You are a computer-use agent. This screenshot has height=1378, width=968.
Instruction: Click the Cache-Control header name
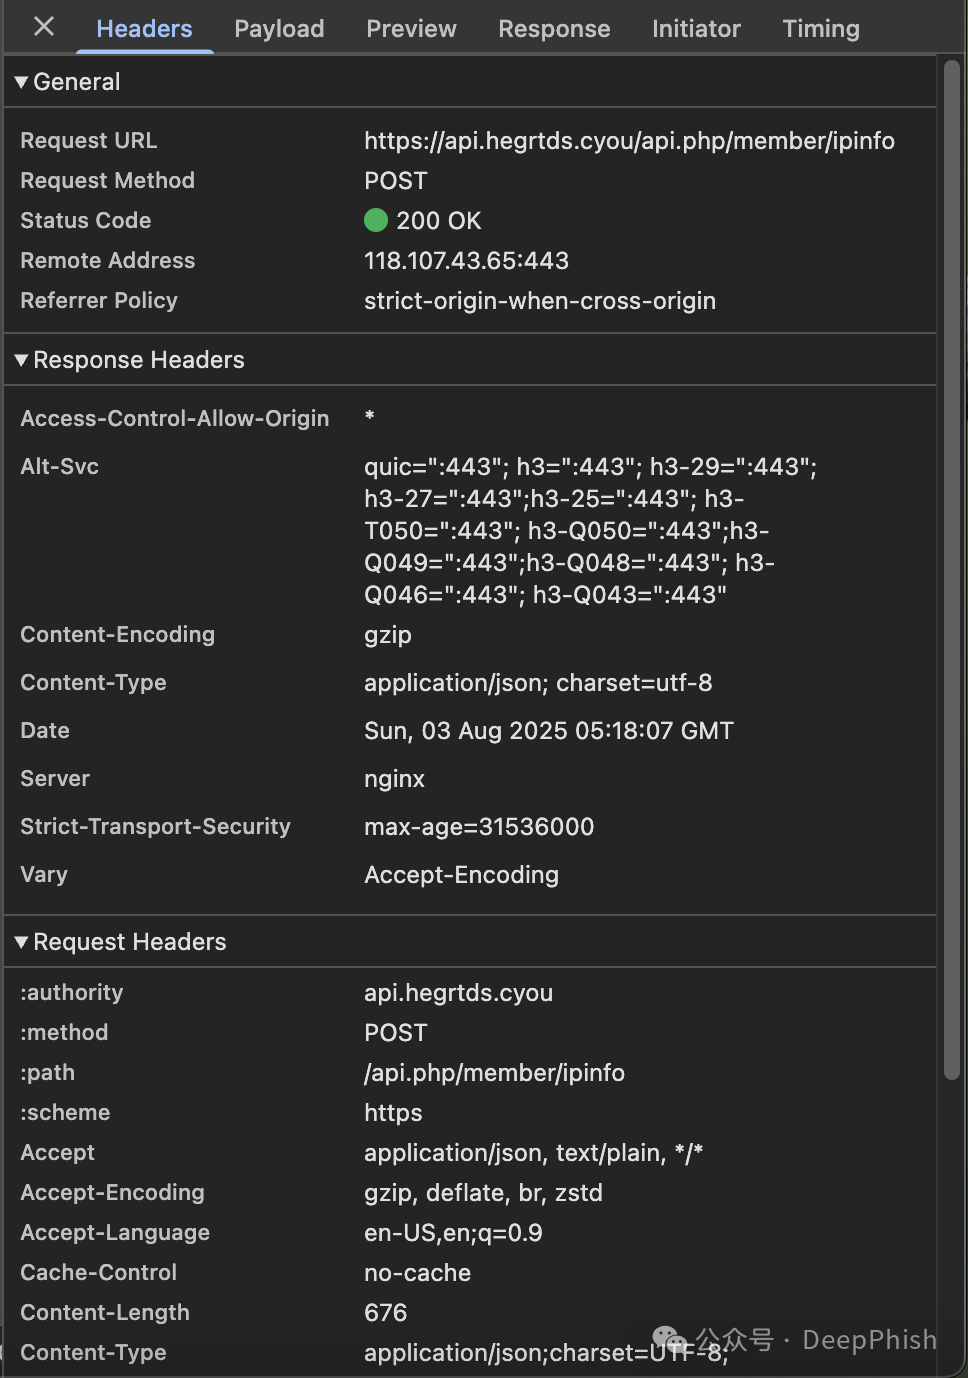click(x=98, y=1273)
